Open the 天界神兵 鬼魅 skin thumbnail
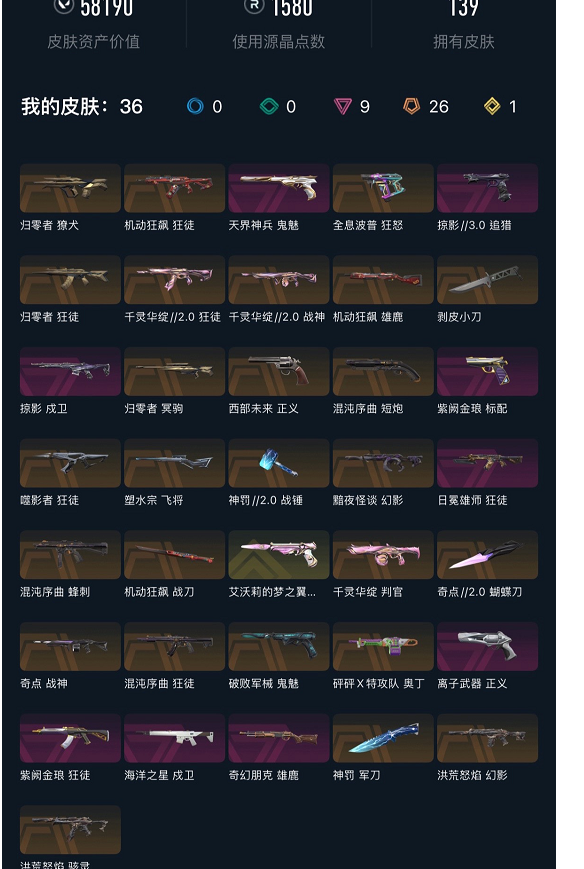This screenshot has height=869, width=584. [x=279, y=188]
